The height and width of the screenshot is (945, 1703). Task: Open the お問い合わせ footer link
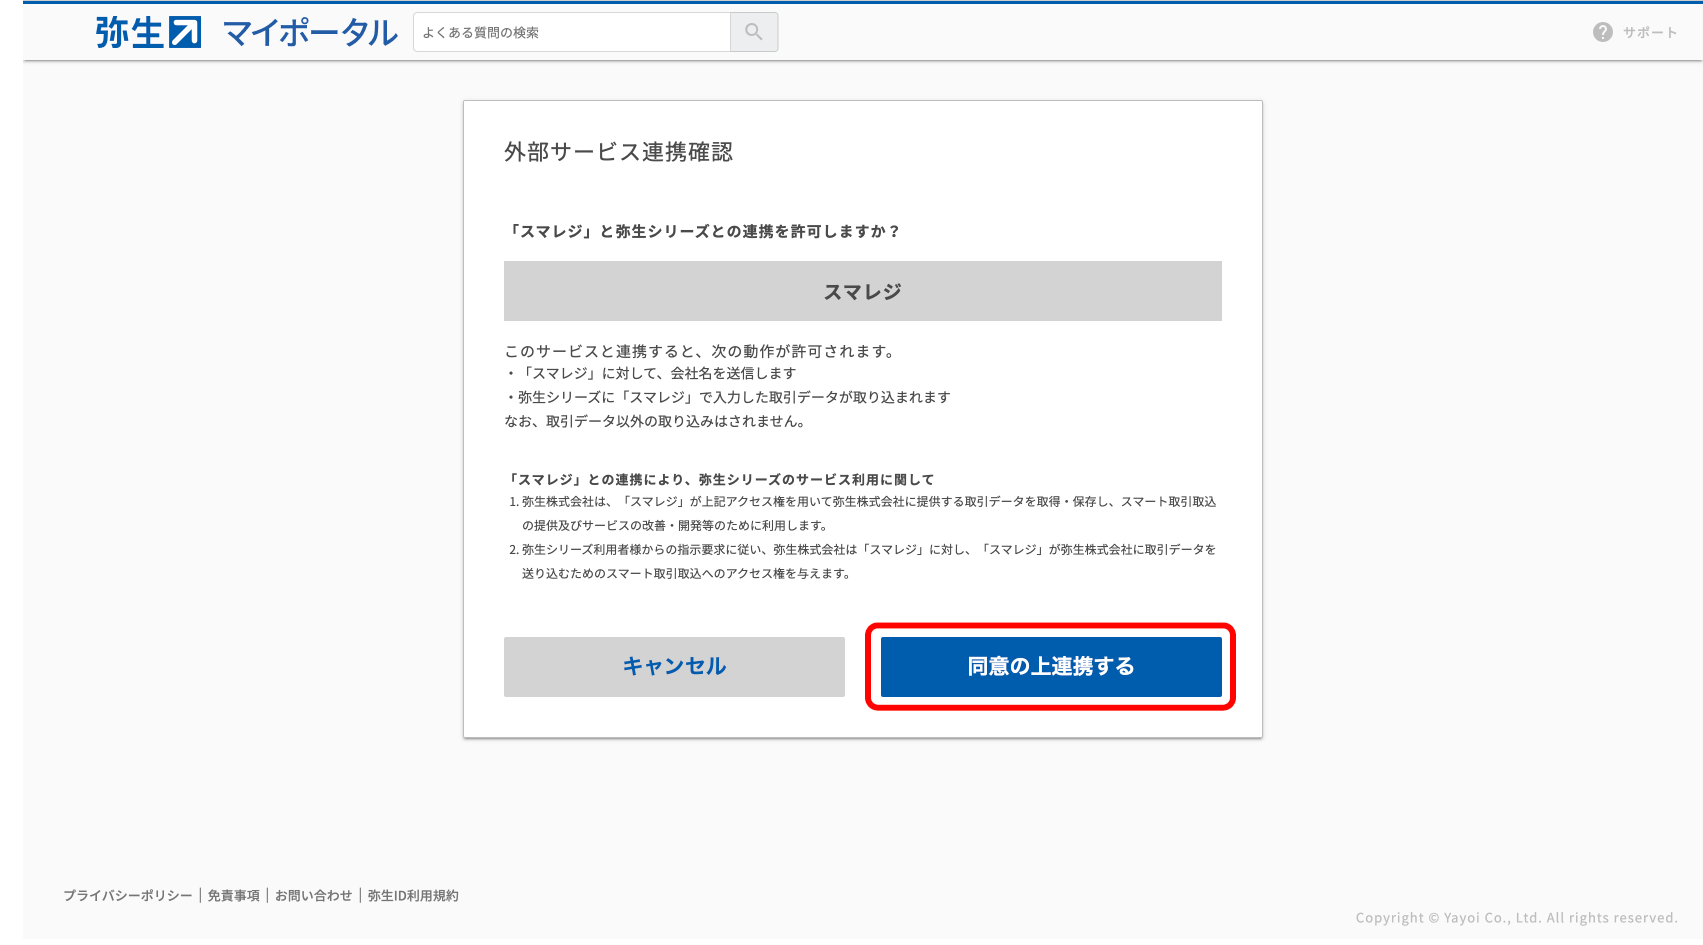pyautogui.click(x=314, y=895)
